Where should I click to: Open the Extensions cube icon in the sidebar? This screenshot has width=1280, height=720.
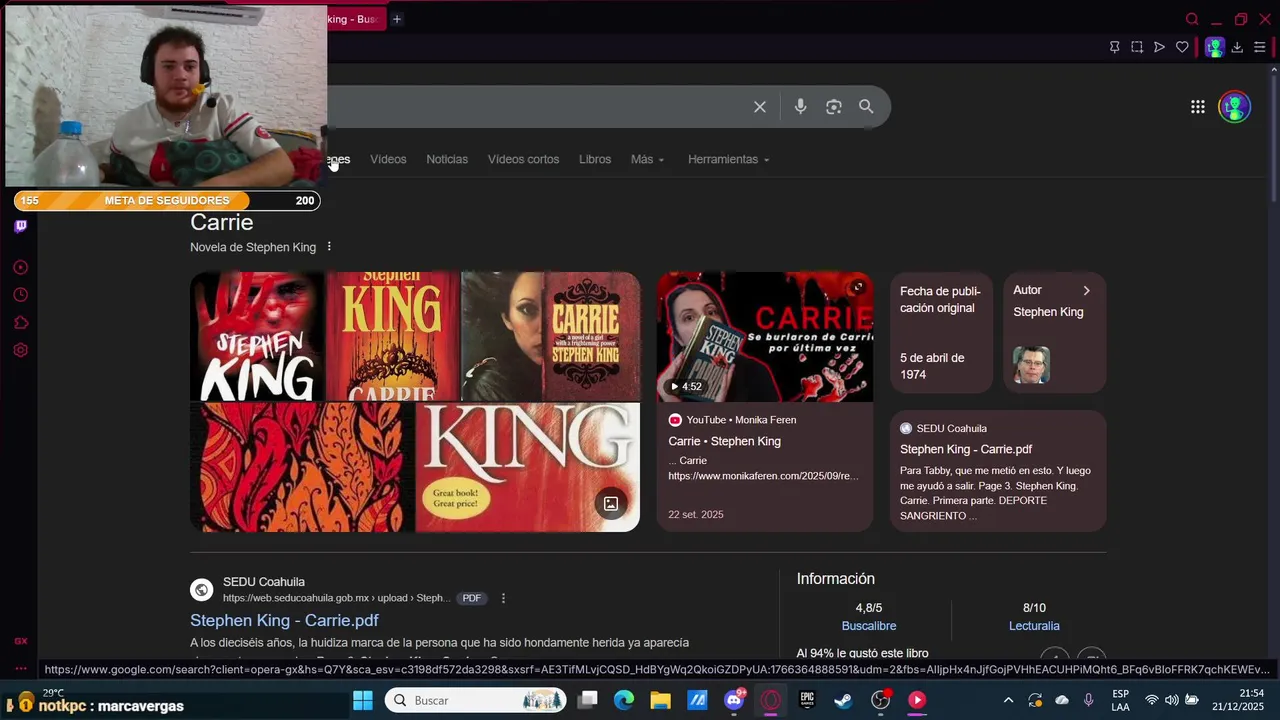click(x=20, y=323)
